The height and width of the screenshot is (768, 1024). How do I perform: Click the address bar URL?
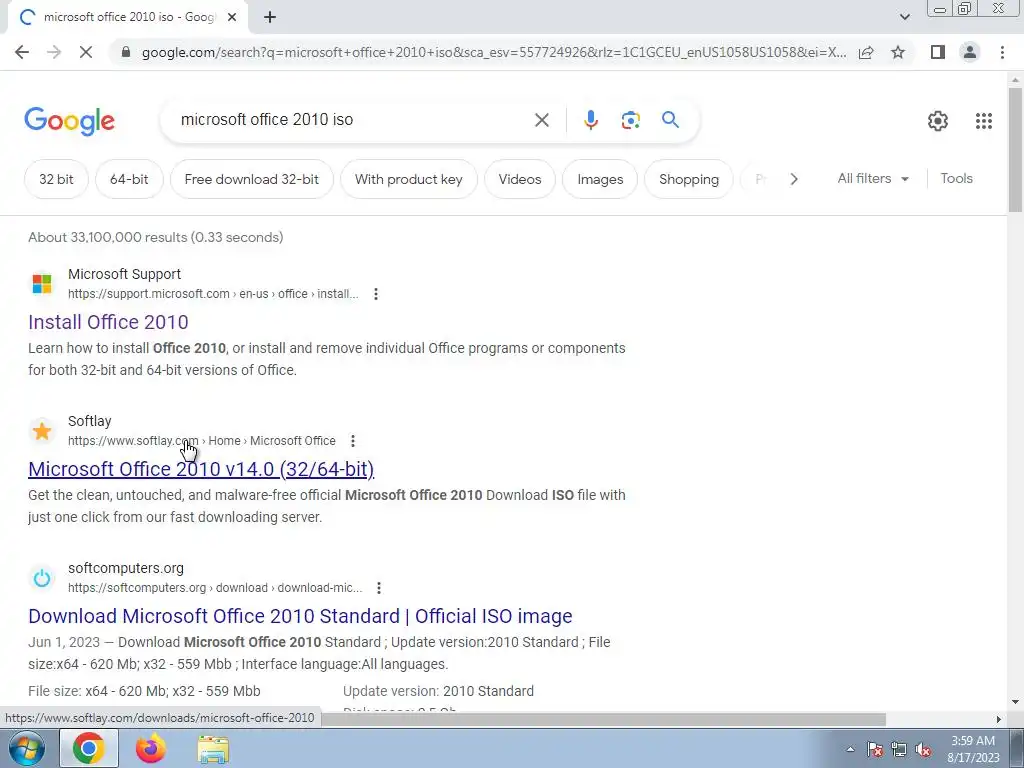pos(494,52)
